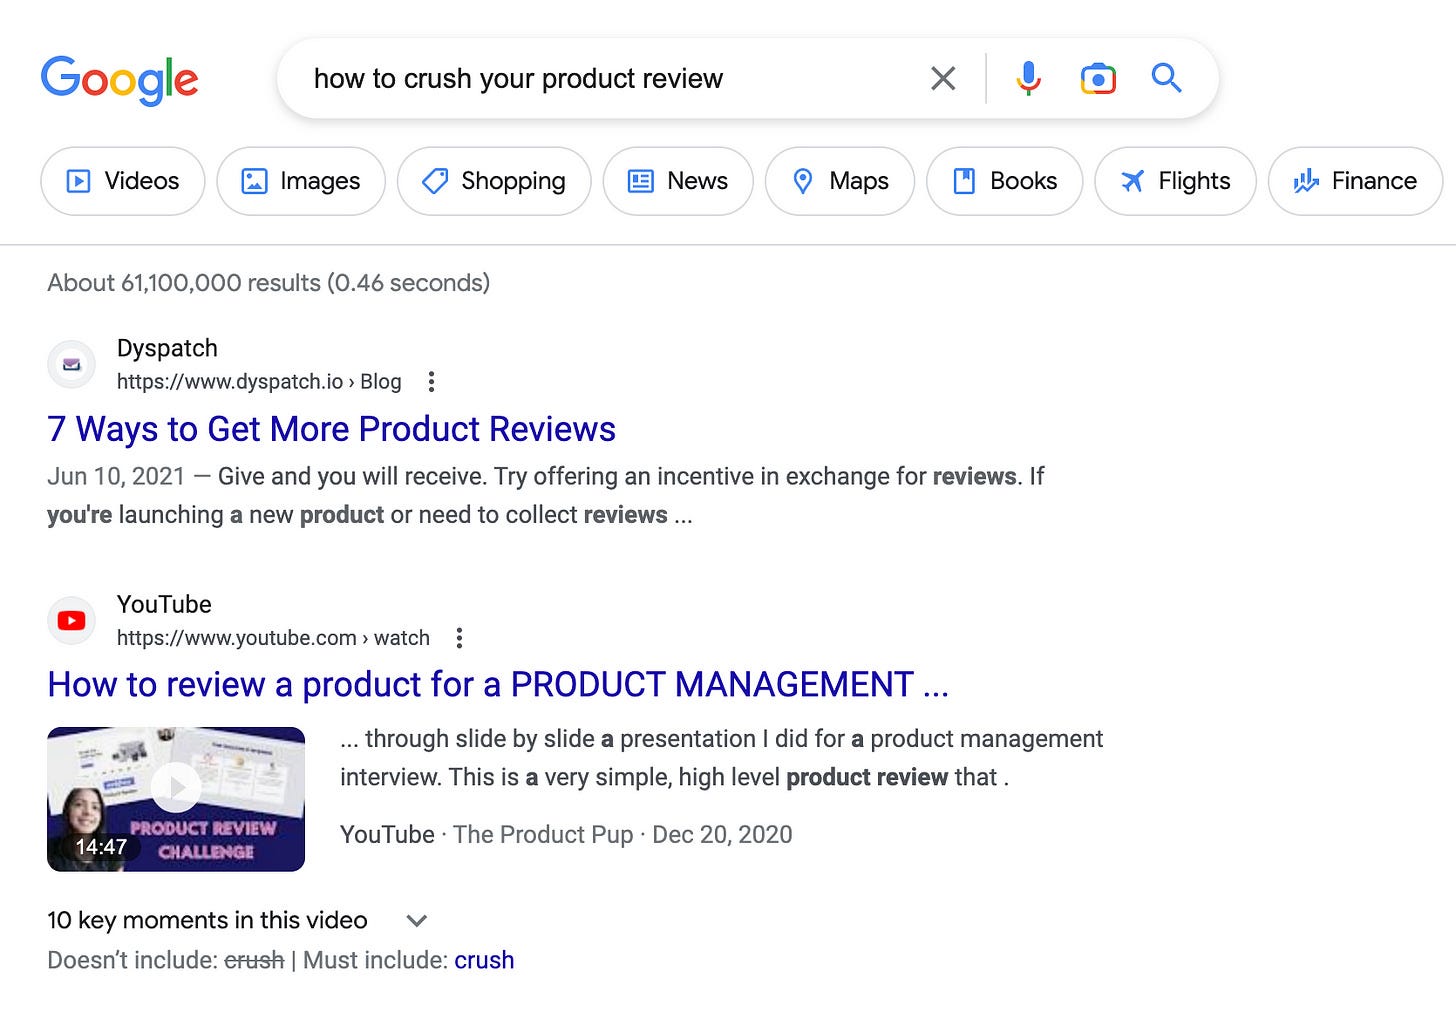Expand the 10 key moments section
Viewport: 1456px width, 1011px height.
pyautogui.click(x=207, y=920)
